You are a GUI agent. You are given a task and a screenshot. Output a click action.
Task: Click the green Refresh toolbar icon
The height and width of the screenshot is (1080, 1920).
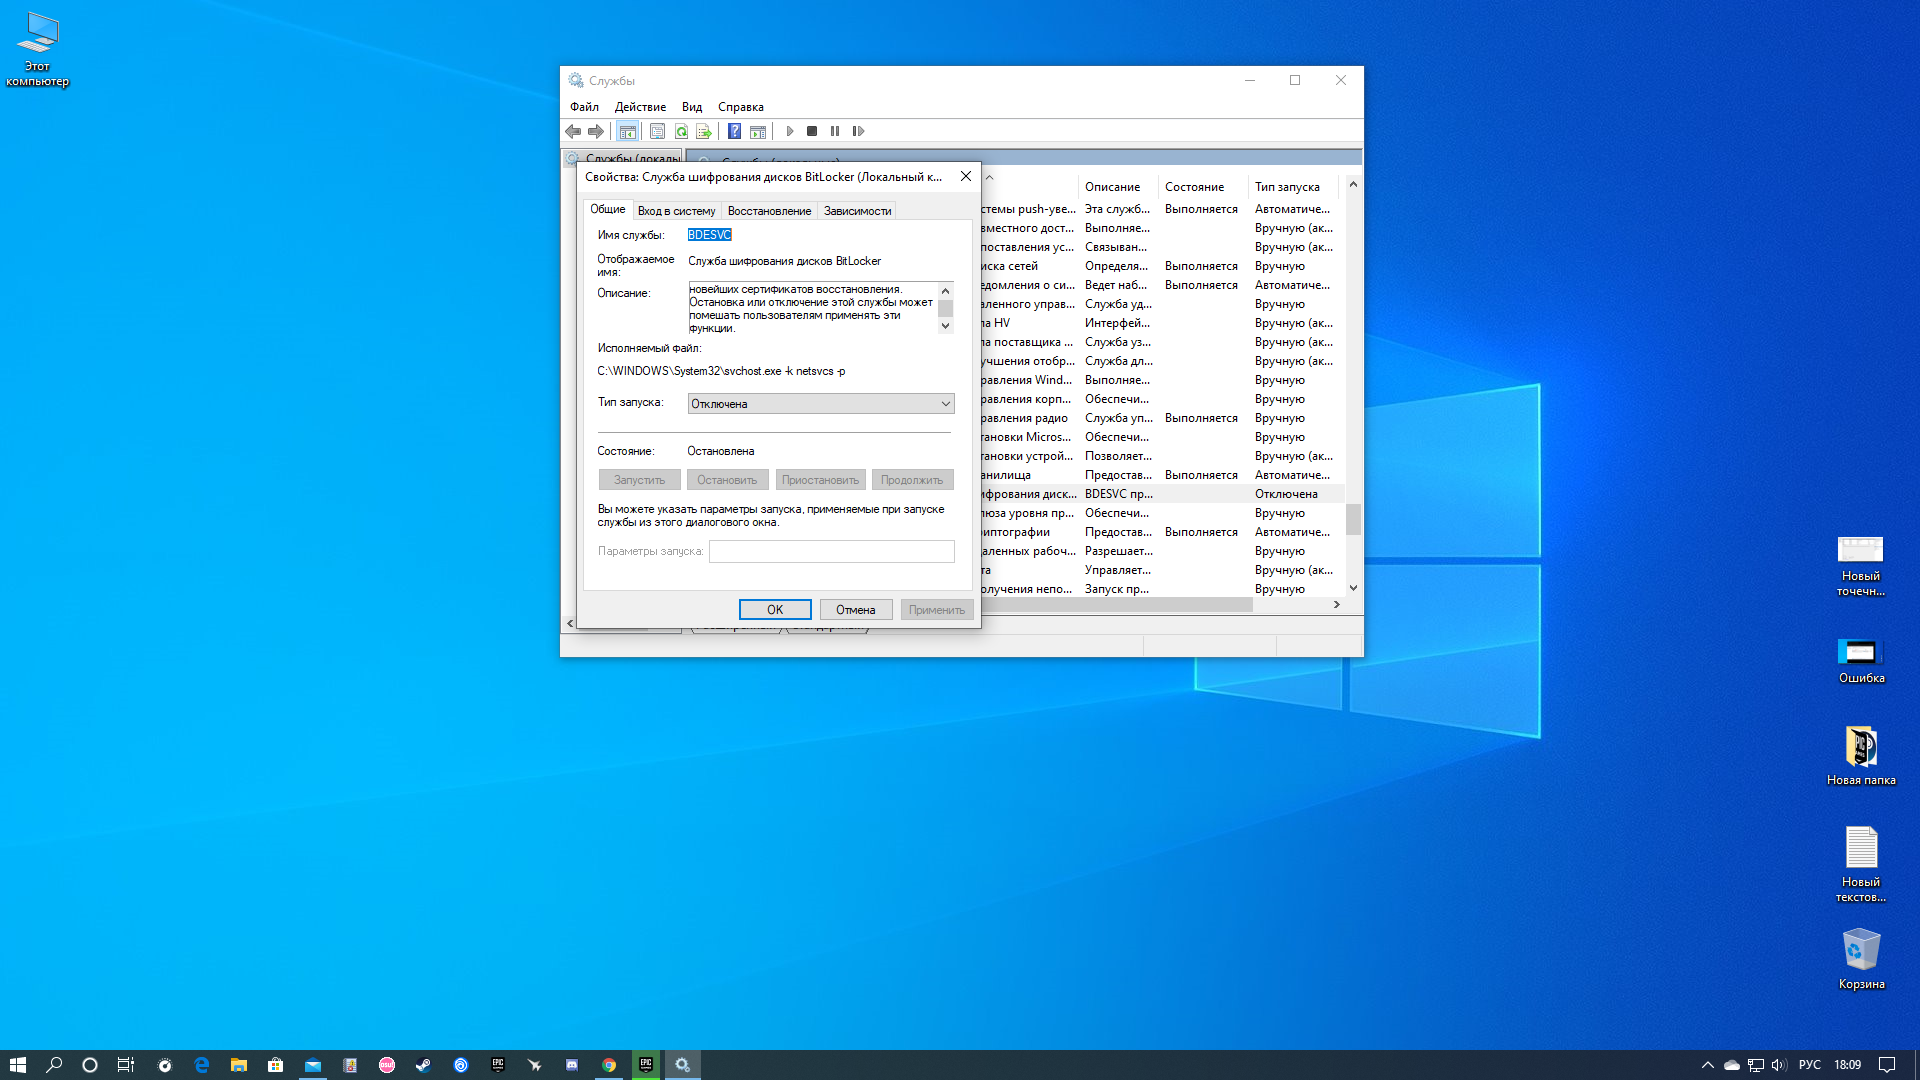pos(681,131)
